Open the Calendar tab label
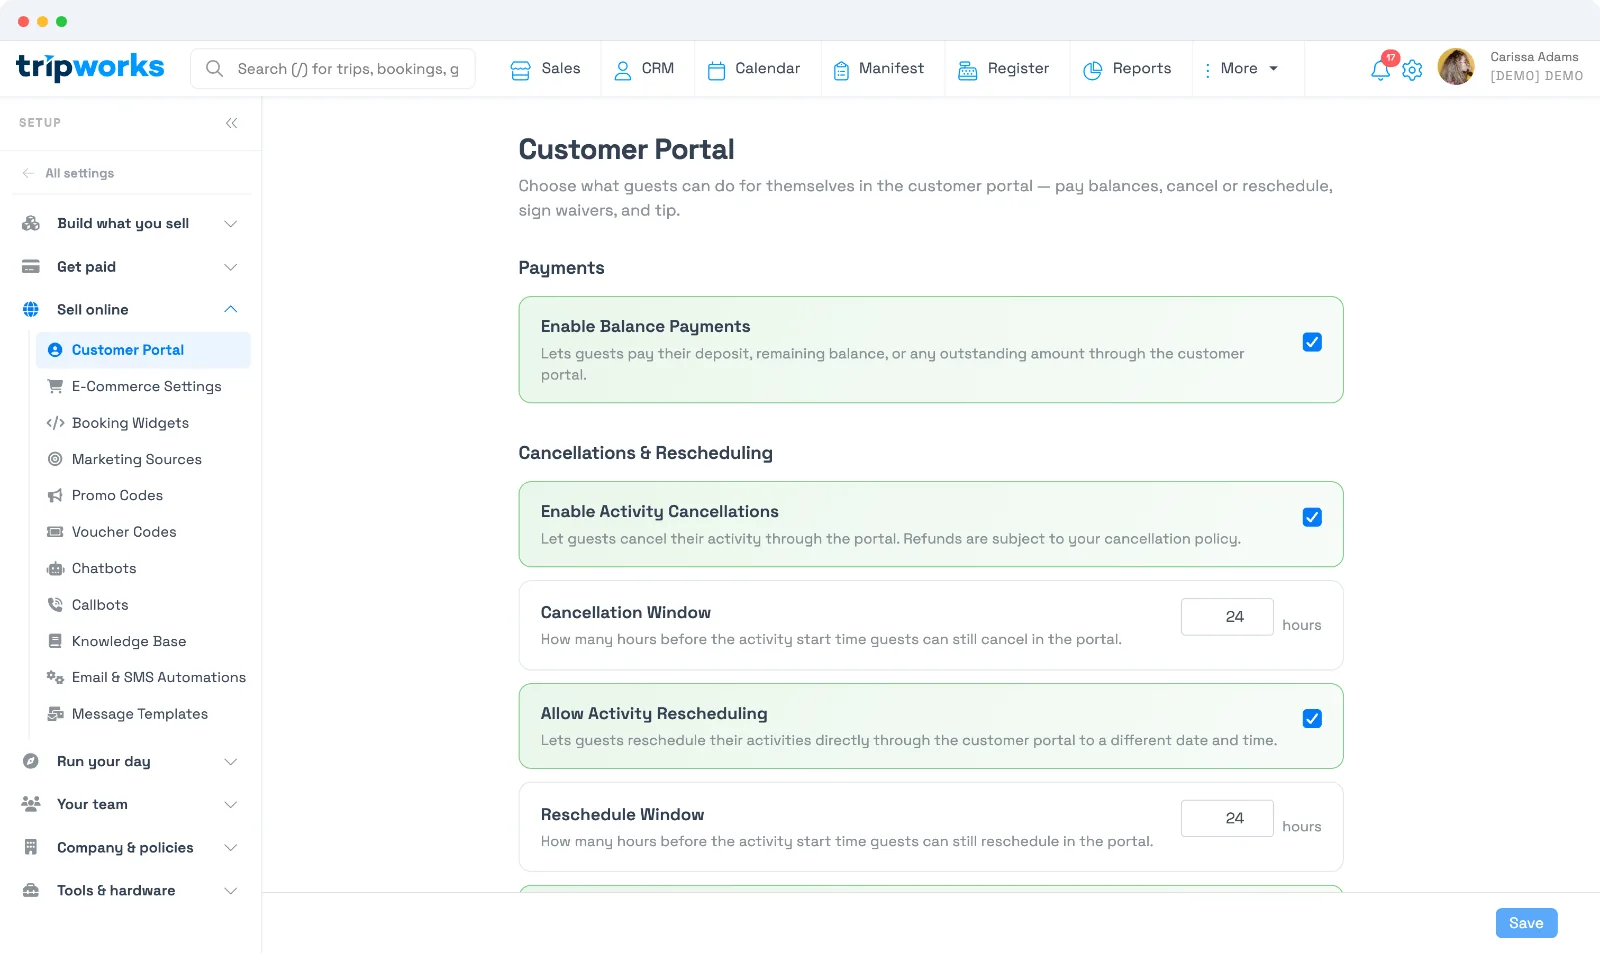Screen dimensions: 1600x954 (768, 68)
